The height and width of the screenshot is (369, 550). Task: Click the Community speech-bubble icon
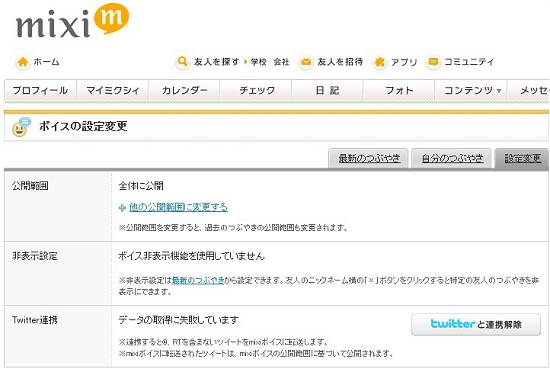pos(433,62)
